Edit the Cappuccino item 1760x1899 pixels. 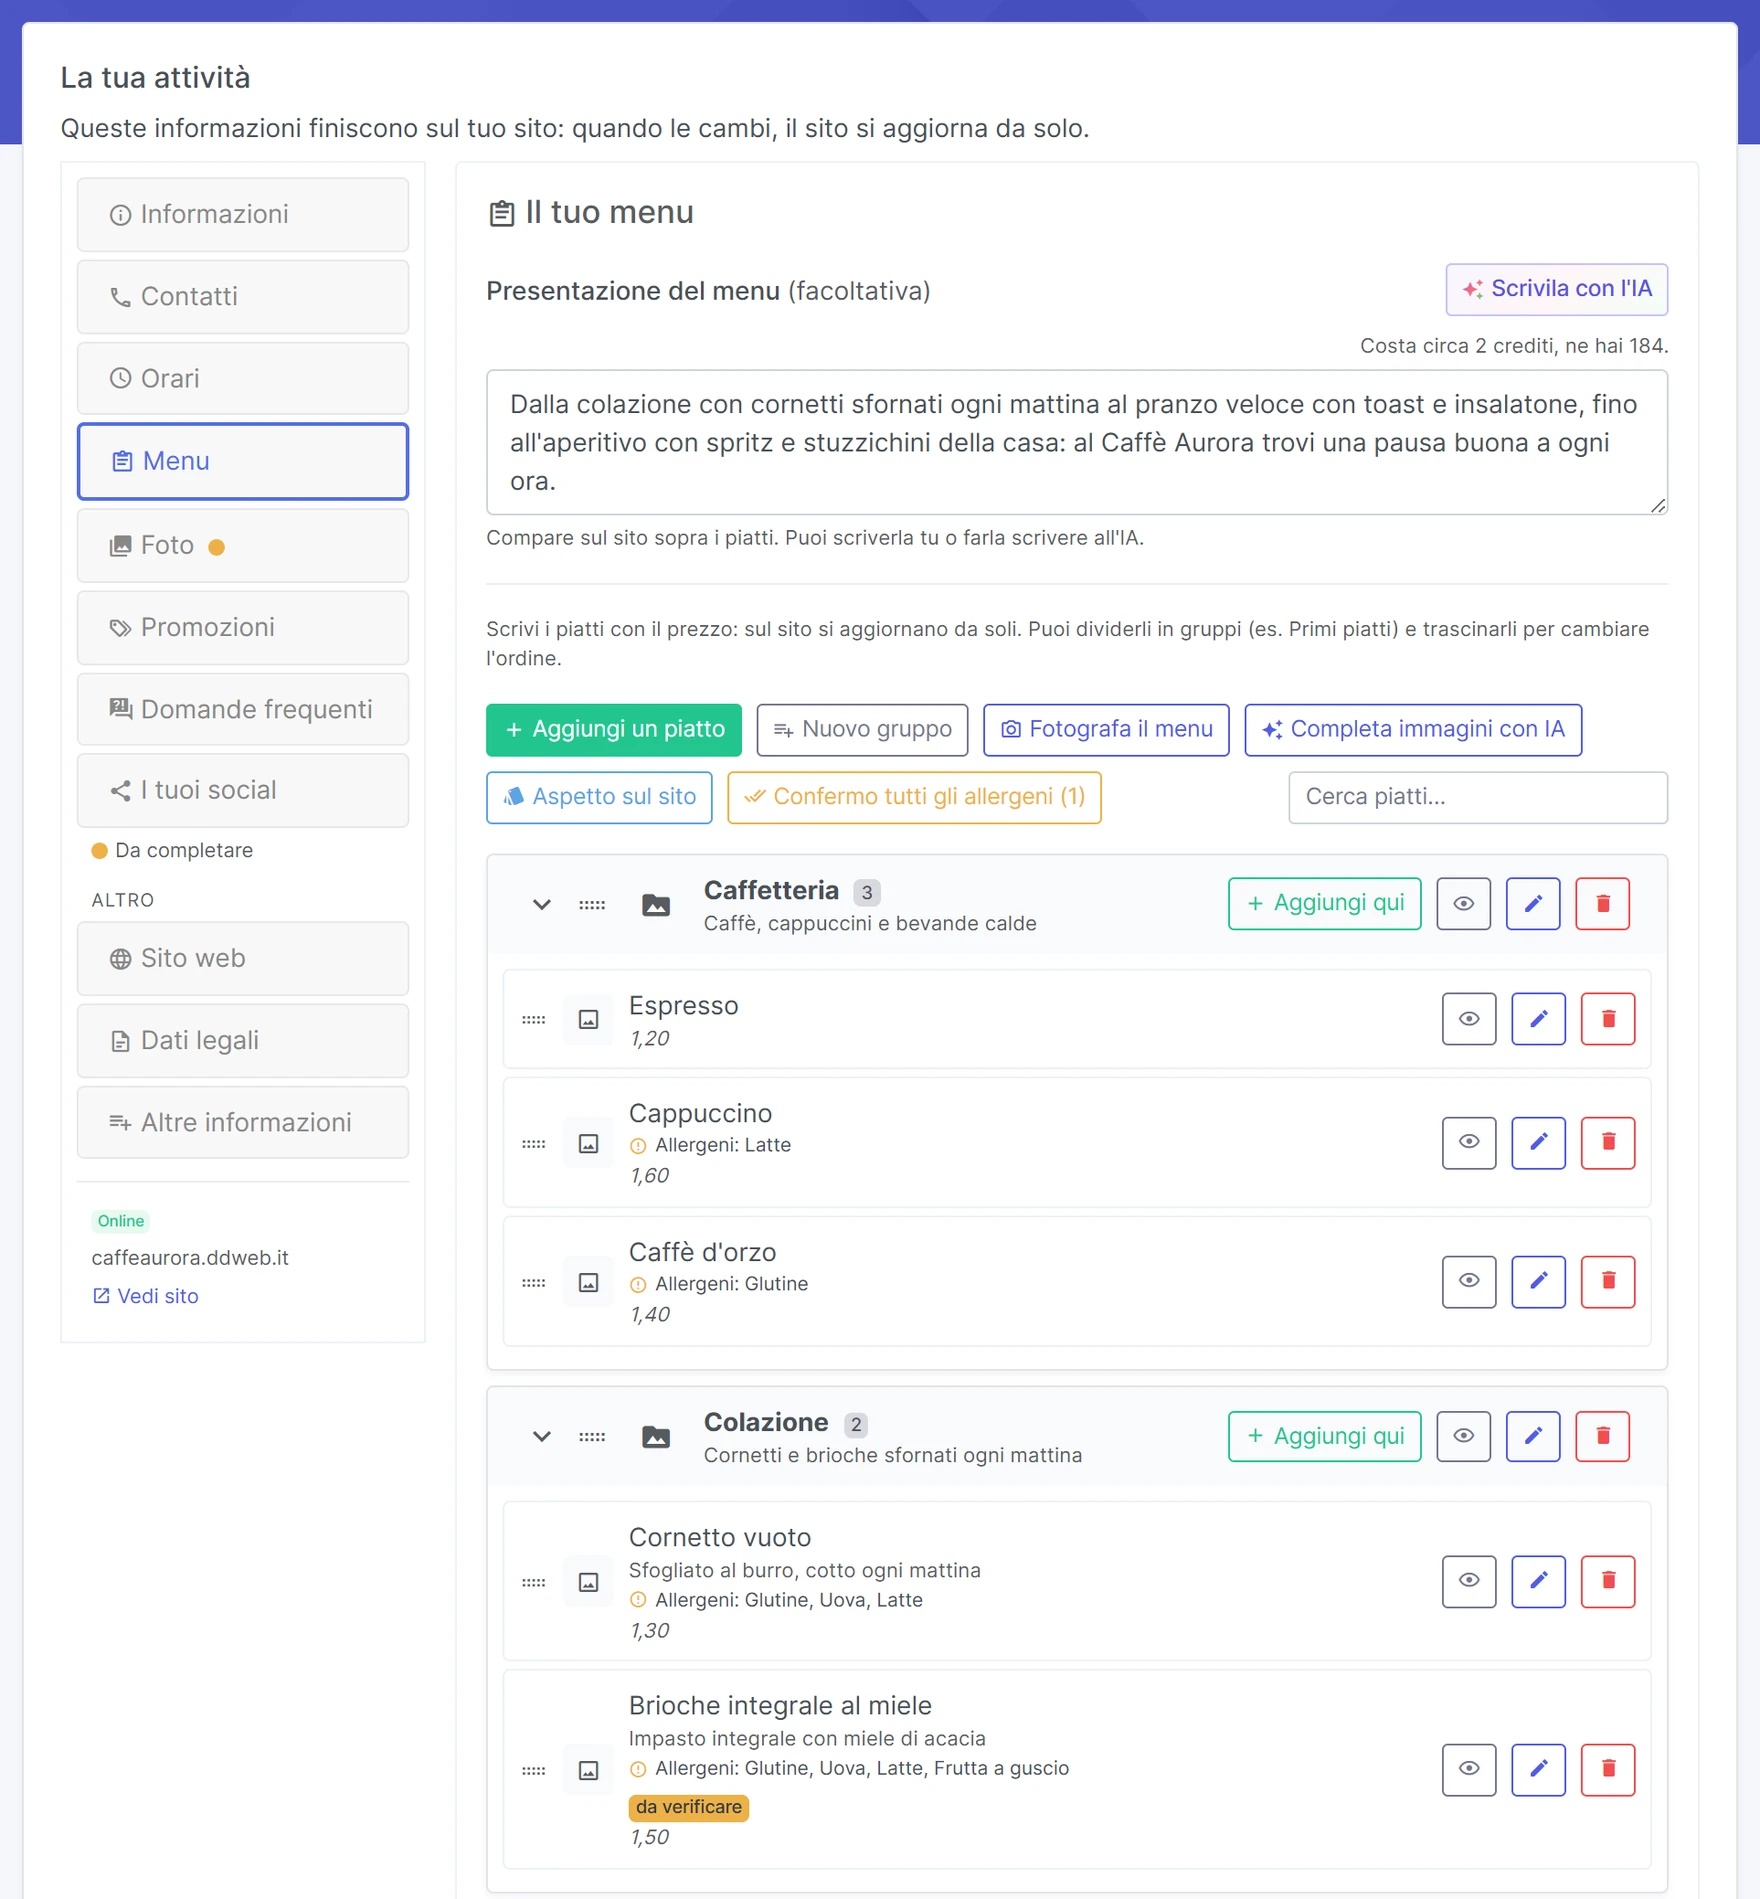pos(1538,1142)
